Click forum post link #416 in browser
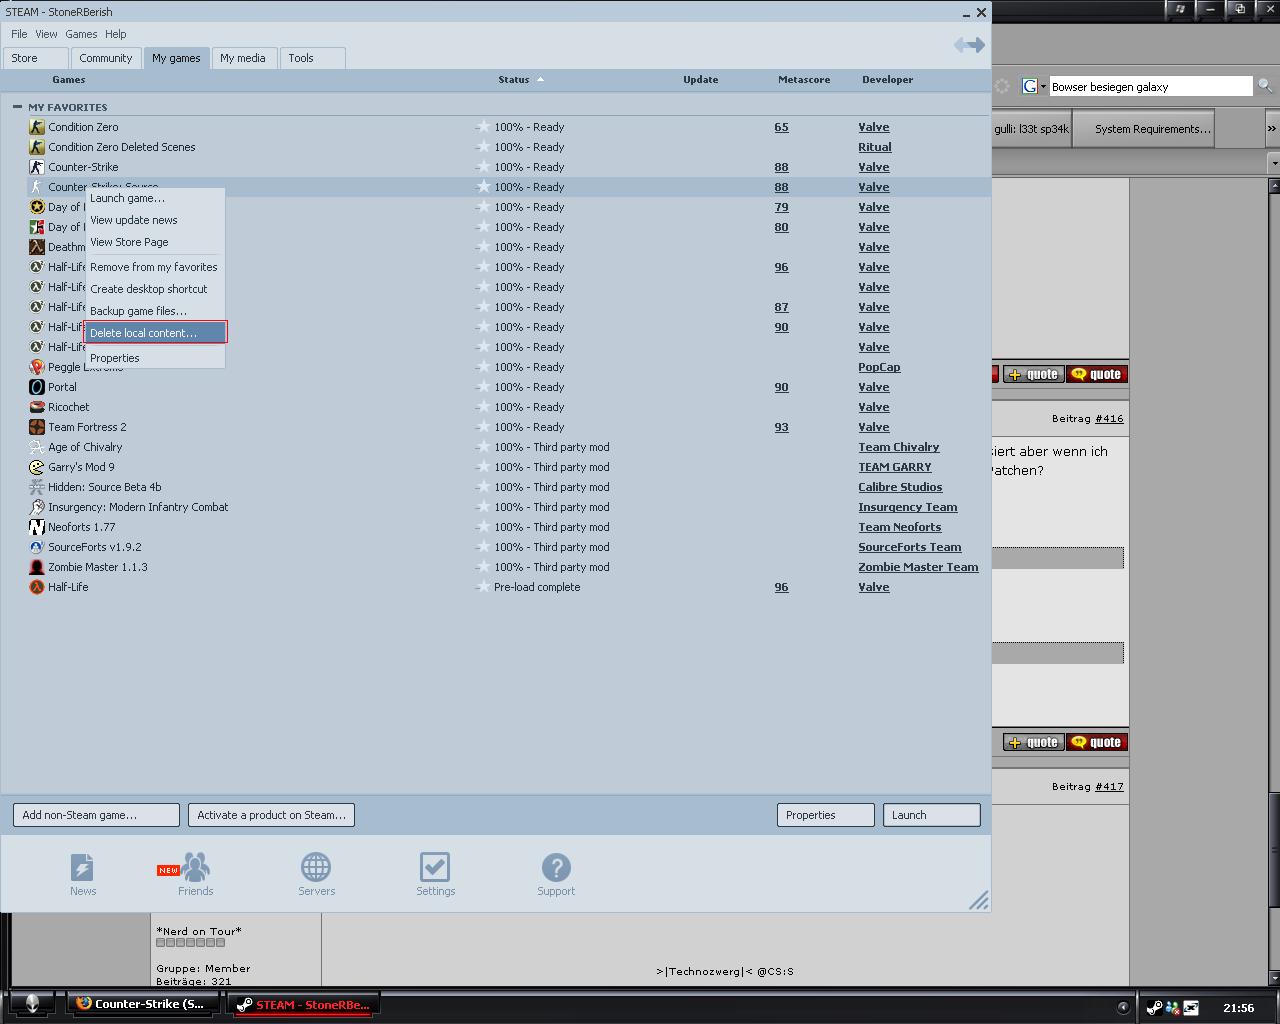Viewport: 1280px width, 1024px height. [1108, 418]
